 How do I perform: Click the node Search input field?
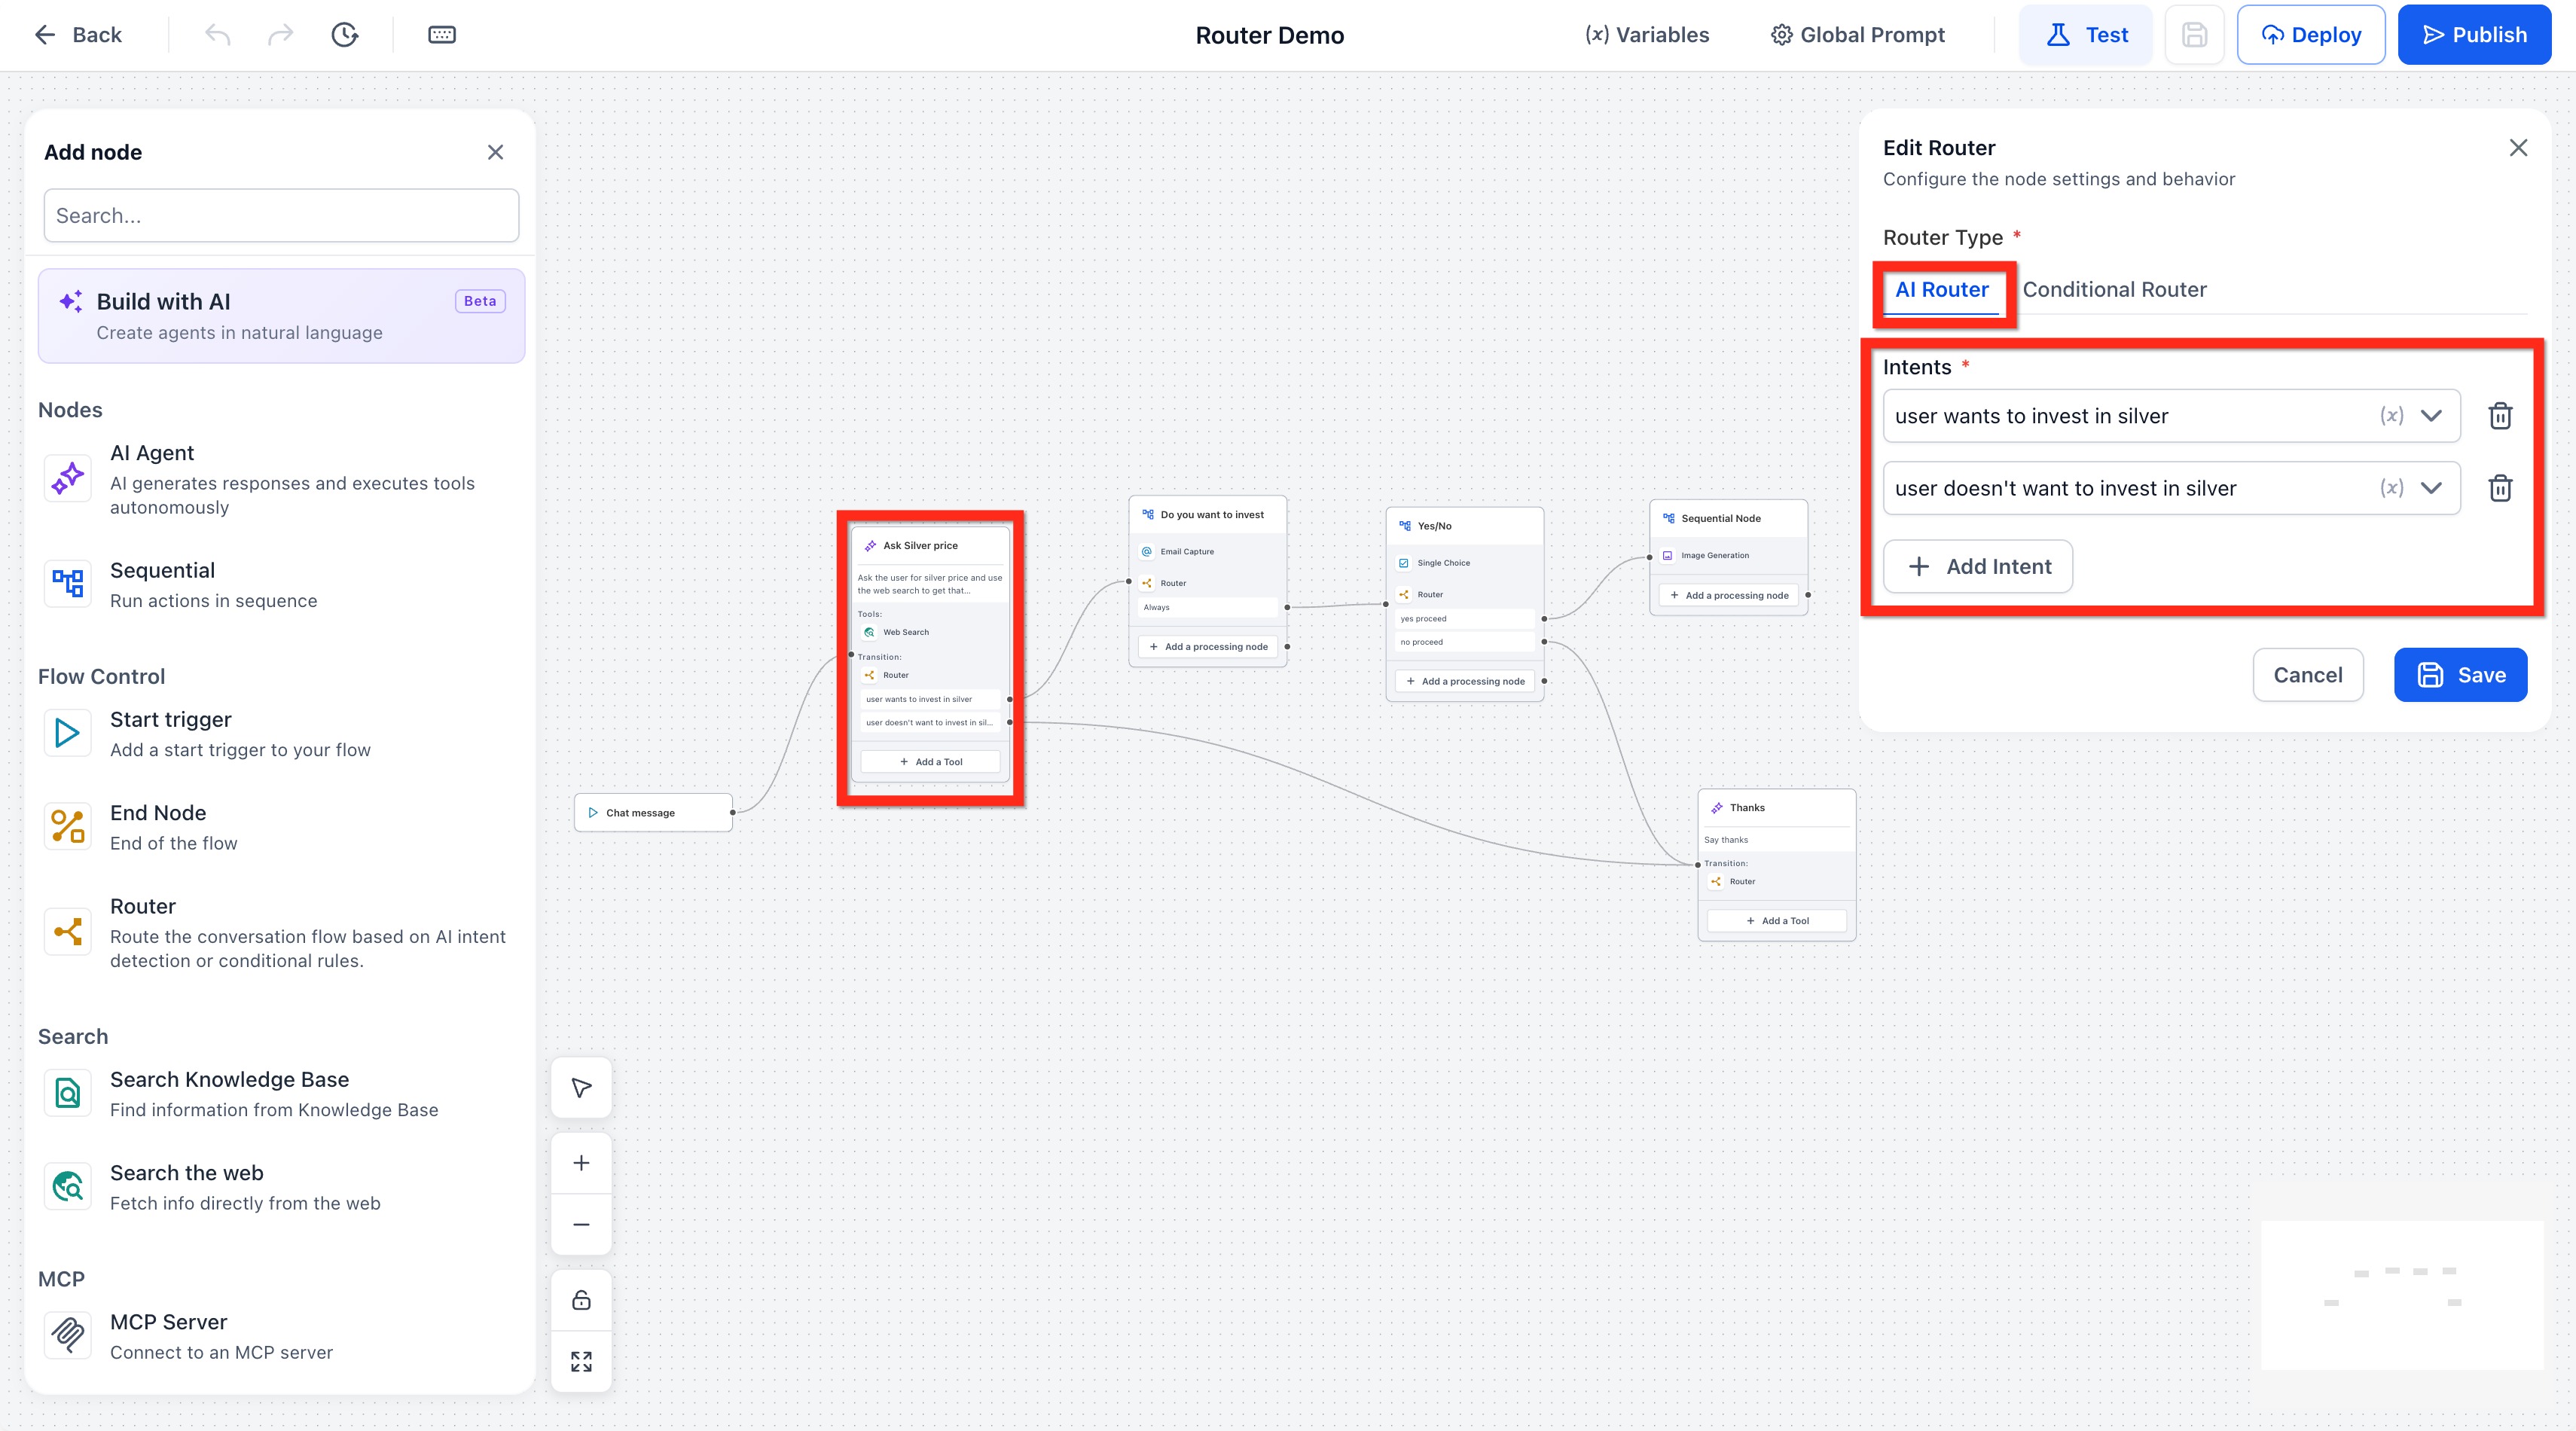(281, 216)
